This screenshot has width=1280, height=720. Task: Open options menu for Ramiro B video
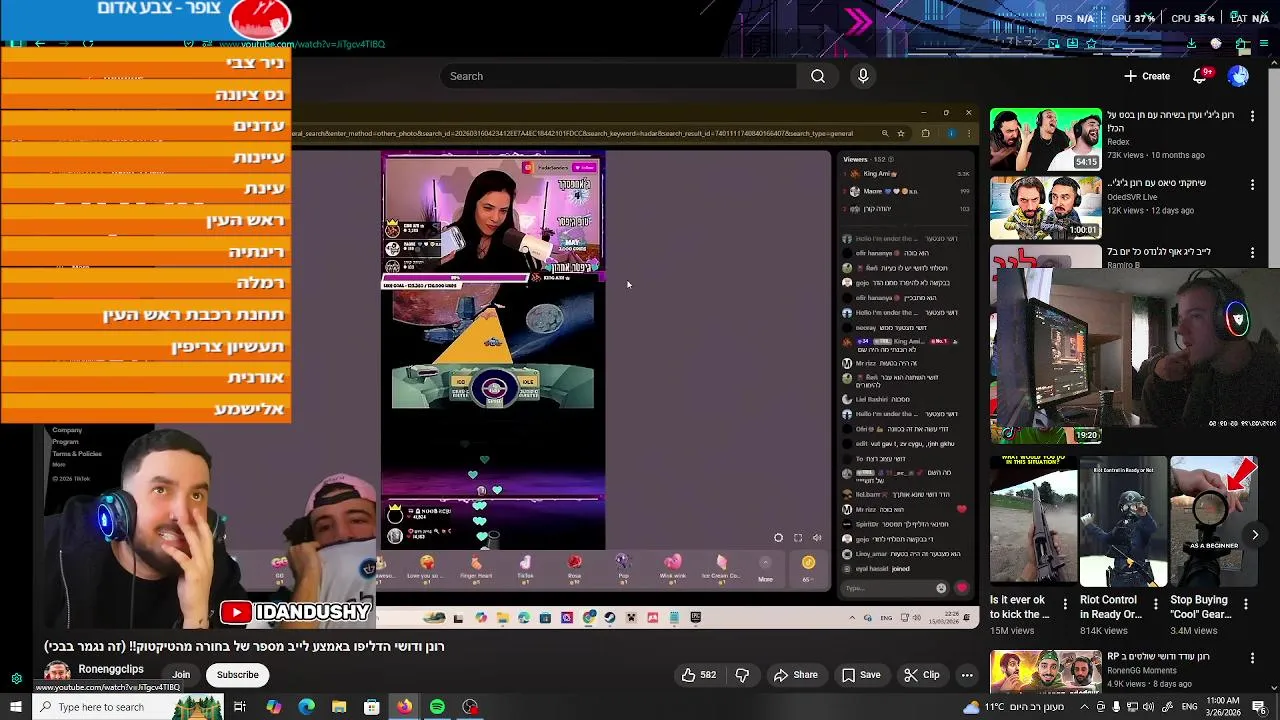click(x=1252, y=253)
